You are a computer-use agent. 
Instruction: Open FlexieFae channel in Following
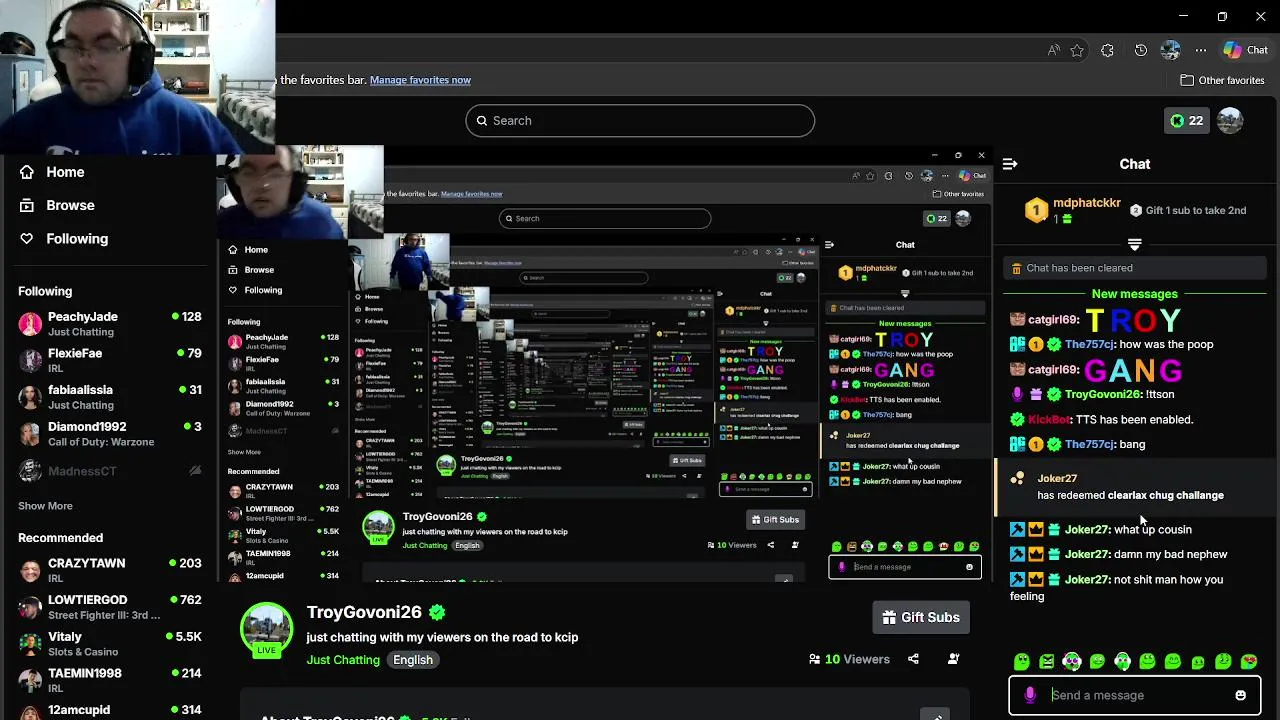point(108,360)
